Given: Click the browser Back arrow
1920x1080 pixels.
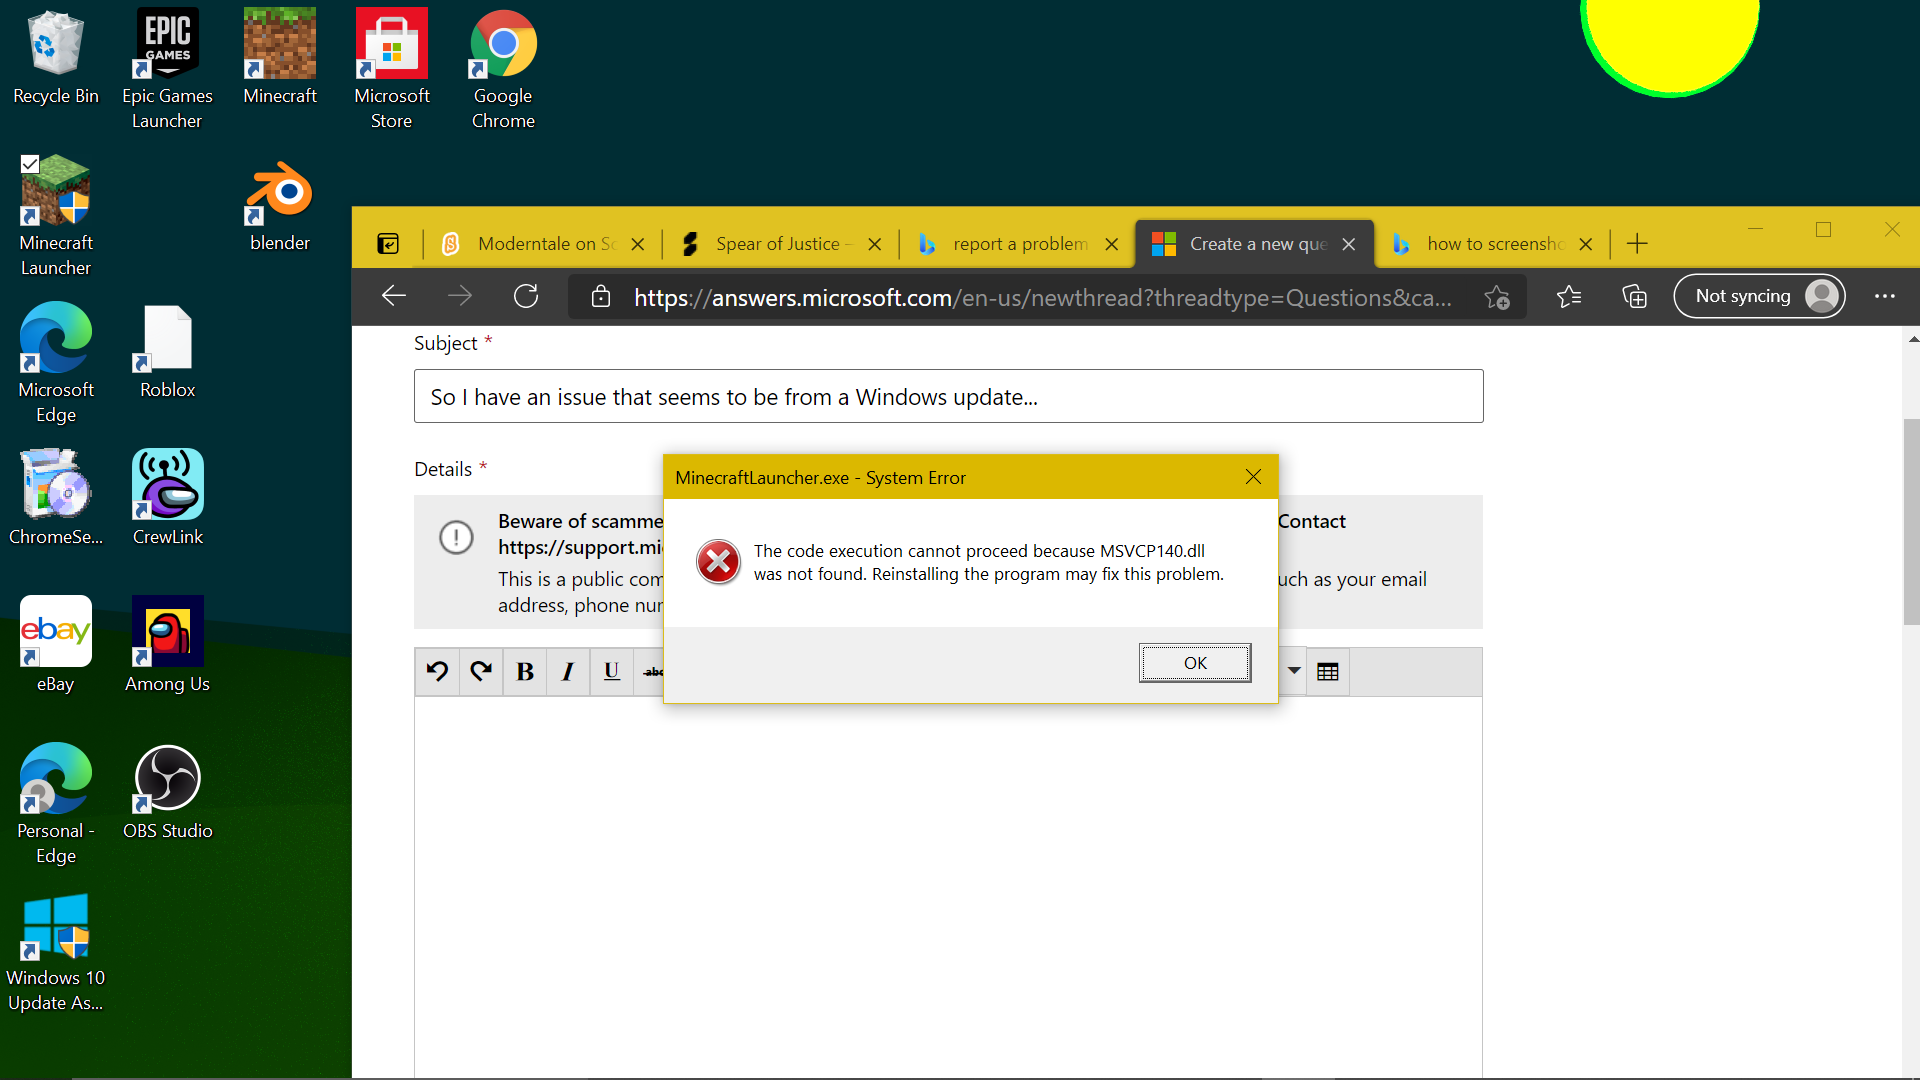Looking at the screenshot, I should 394,296.
